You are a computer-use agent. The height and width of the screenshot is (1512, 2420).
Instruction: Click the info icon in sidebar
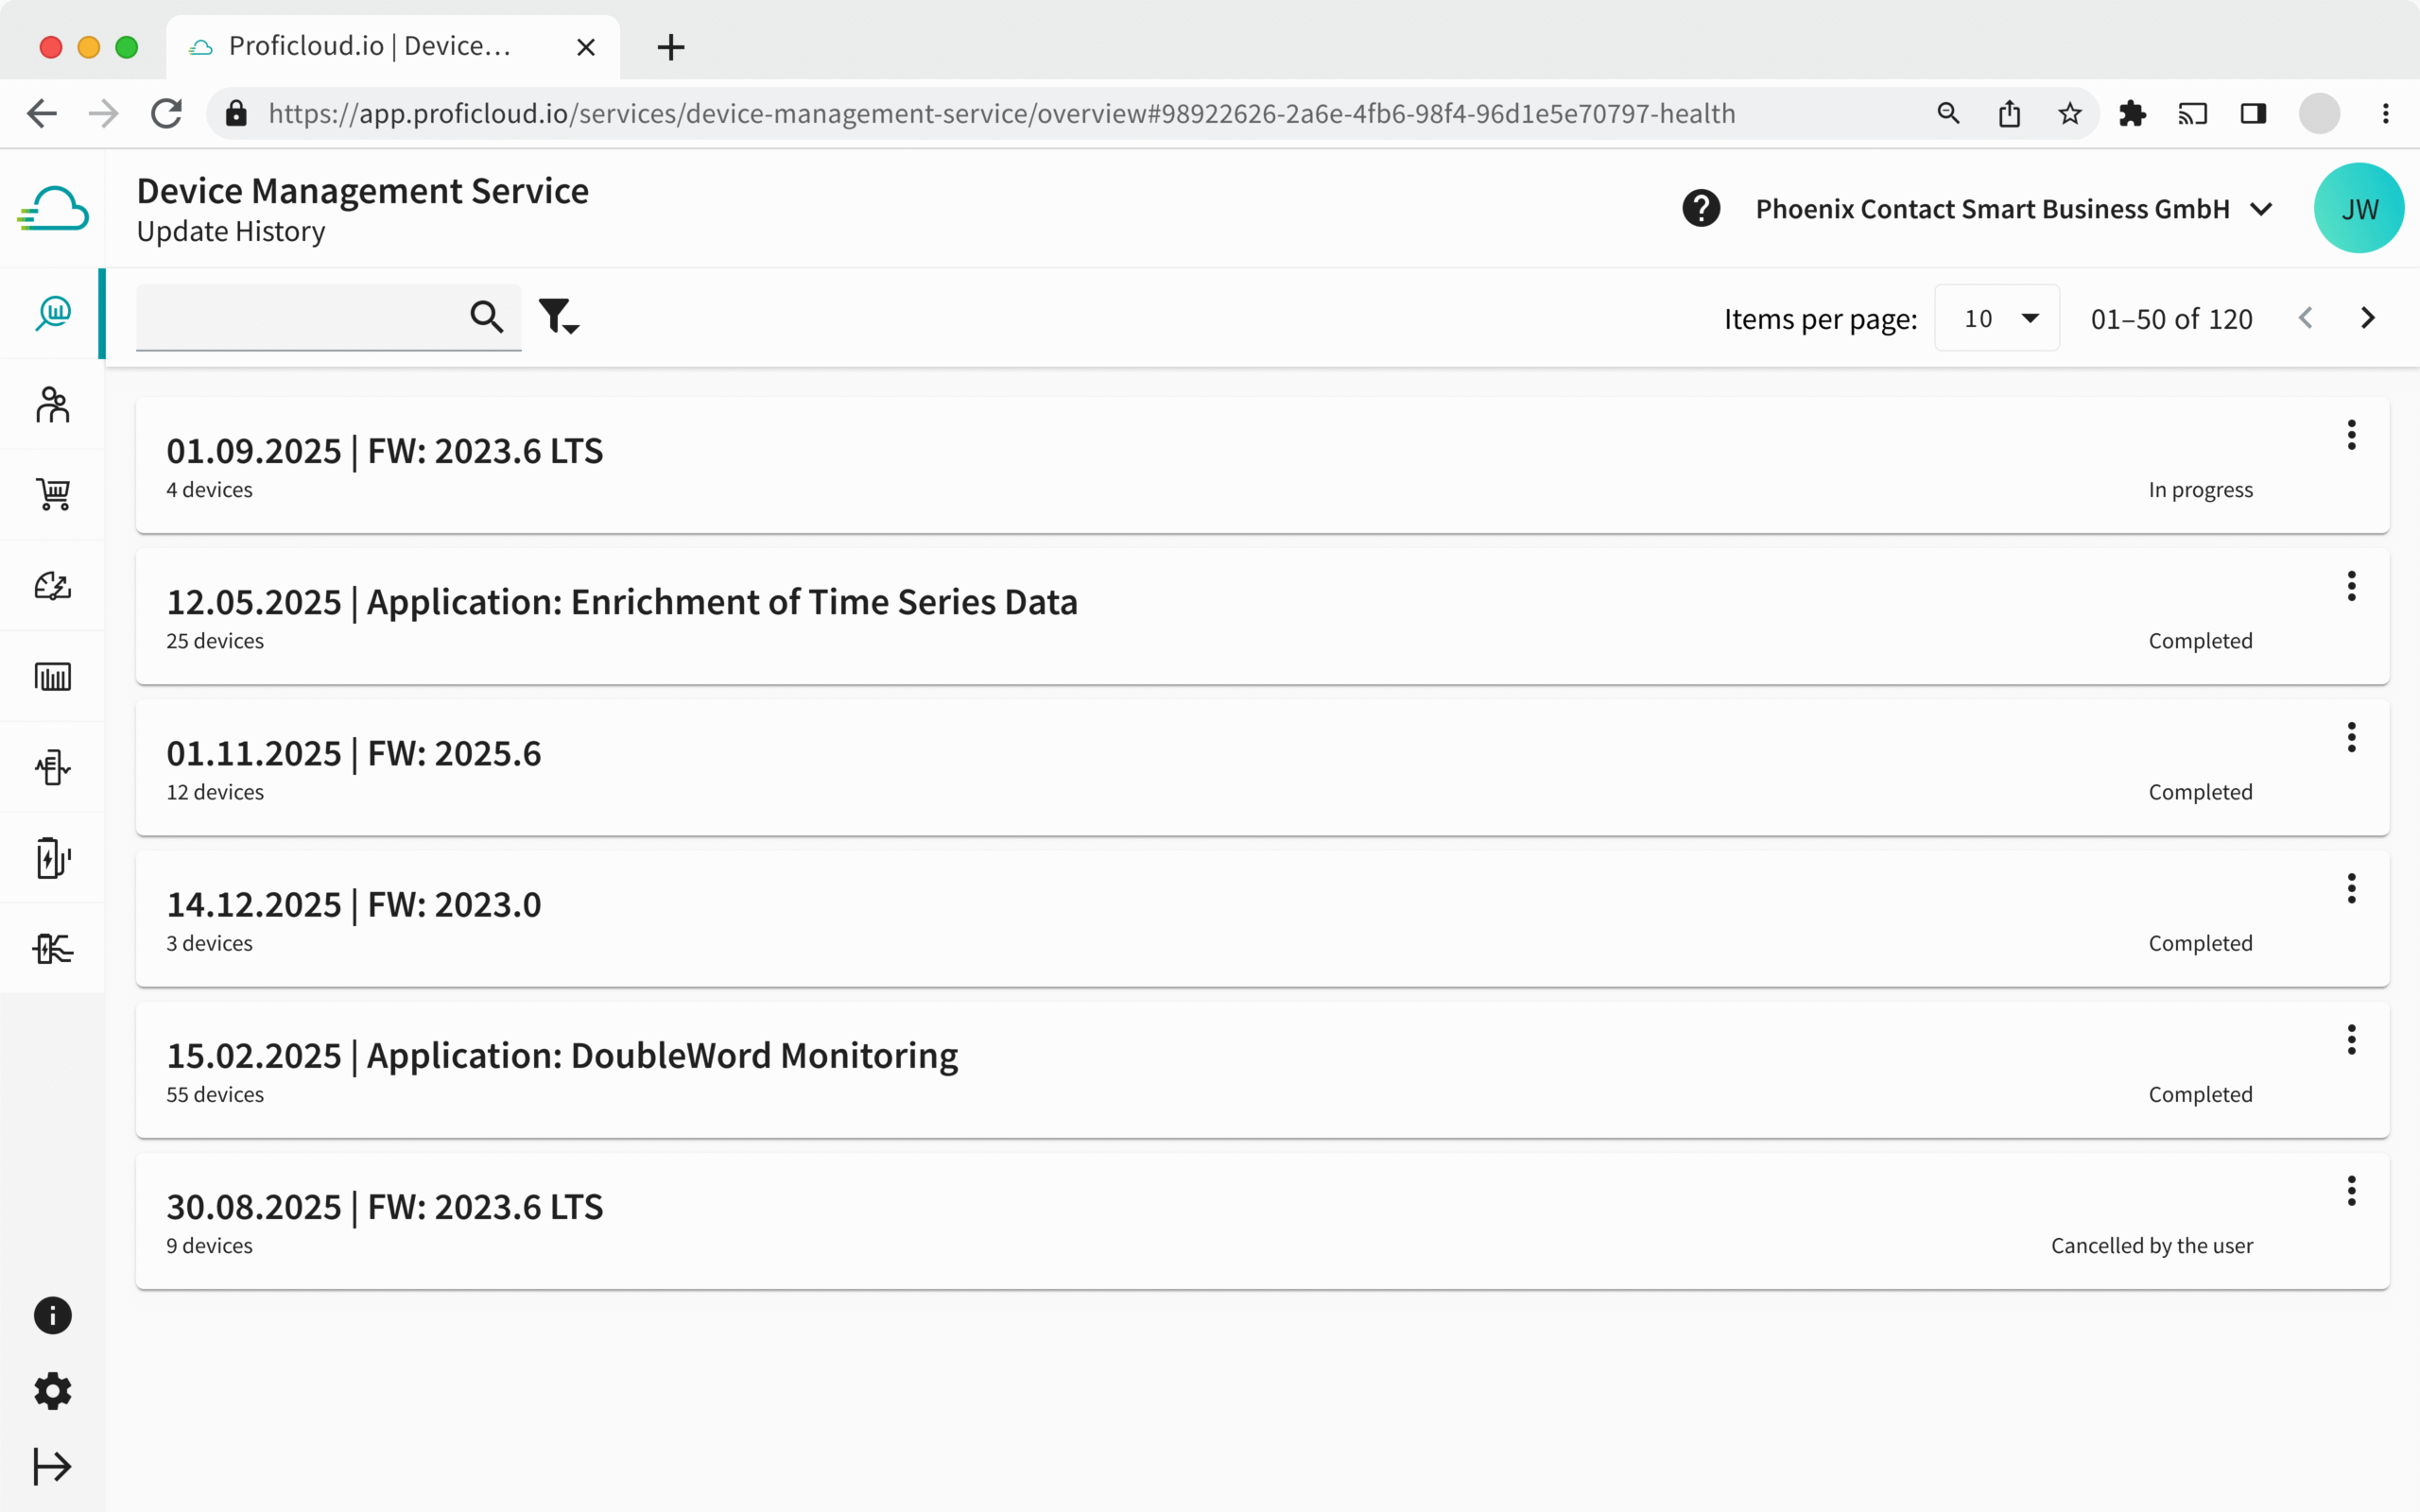pos(53,1315)
